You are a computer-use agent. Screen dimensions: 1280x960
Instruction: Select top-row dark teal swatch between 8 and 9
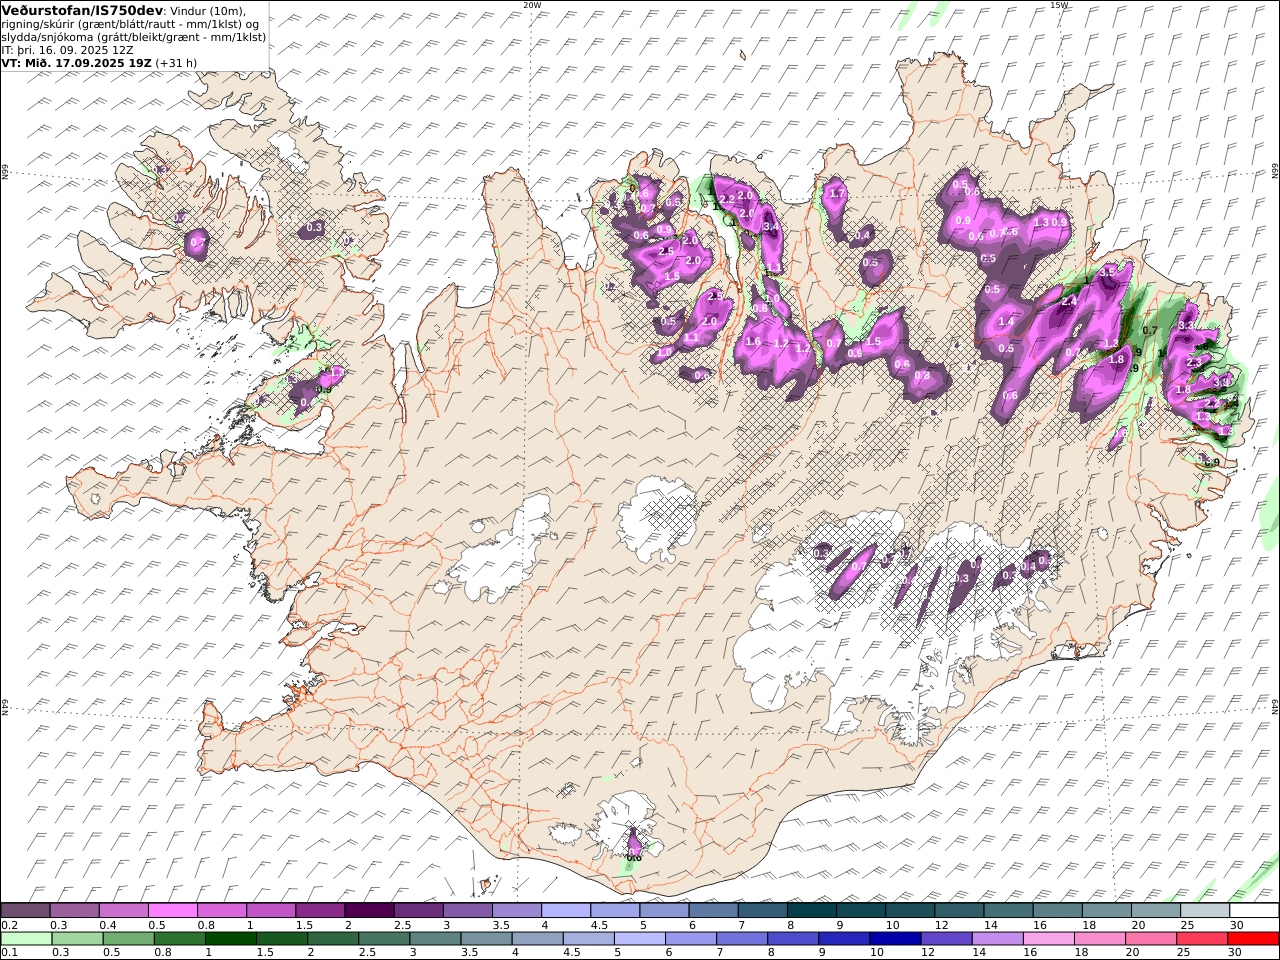(x=812, y=911)
